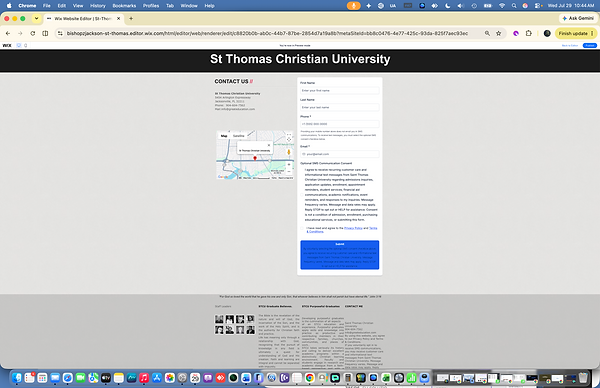Toggle map fullscreen icon
Image resolution: width=600 pixels, height=388 pixels.
tap(289, 135)
